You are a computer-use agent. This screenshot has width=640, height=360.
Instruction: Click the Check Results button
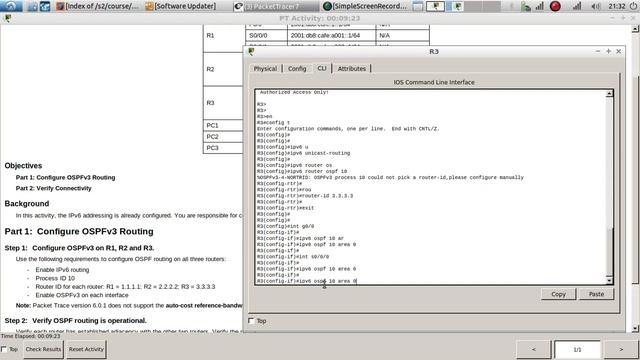point(43,349)
